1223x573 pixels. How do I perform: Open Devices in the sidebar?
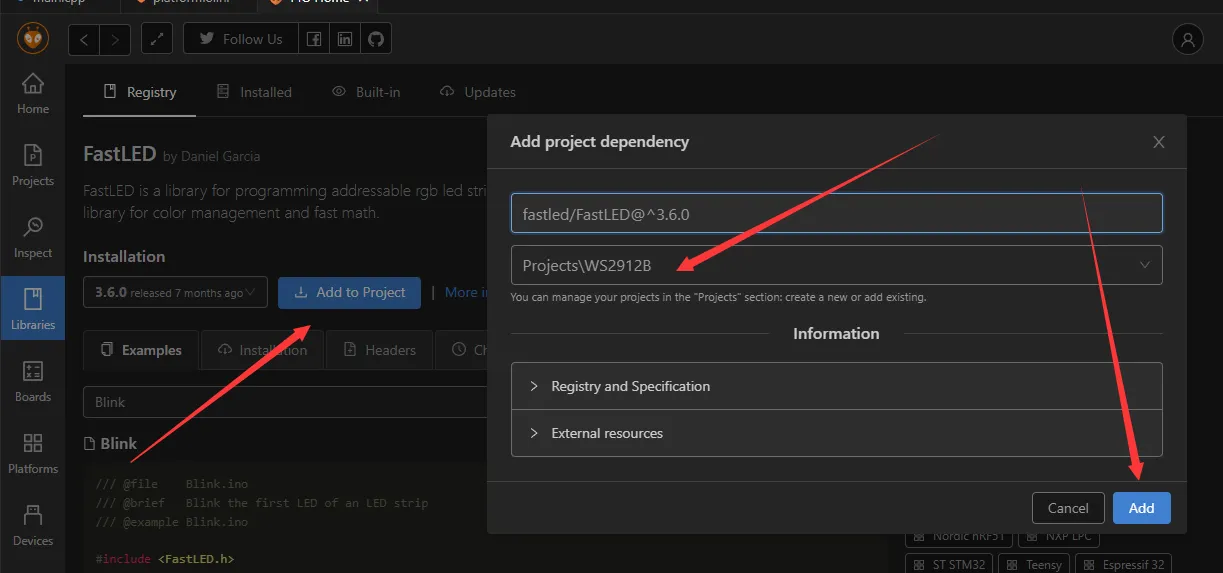(x=33, y=526)
